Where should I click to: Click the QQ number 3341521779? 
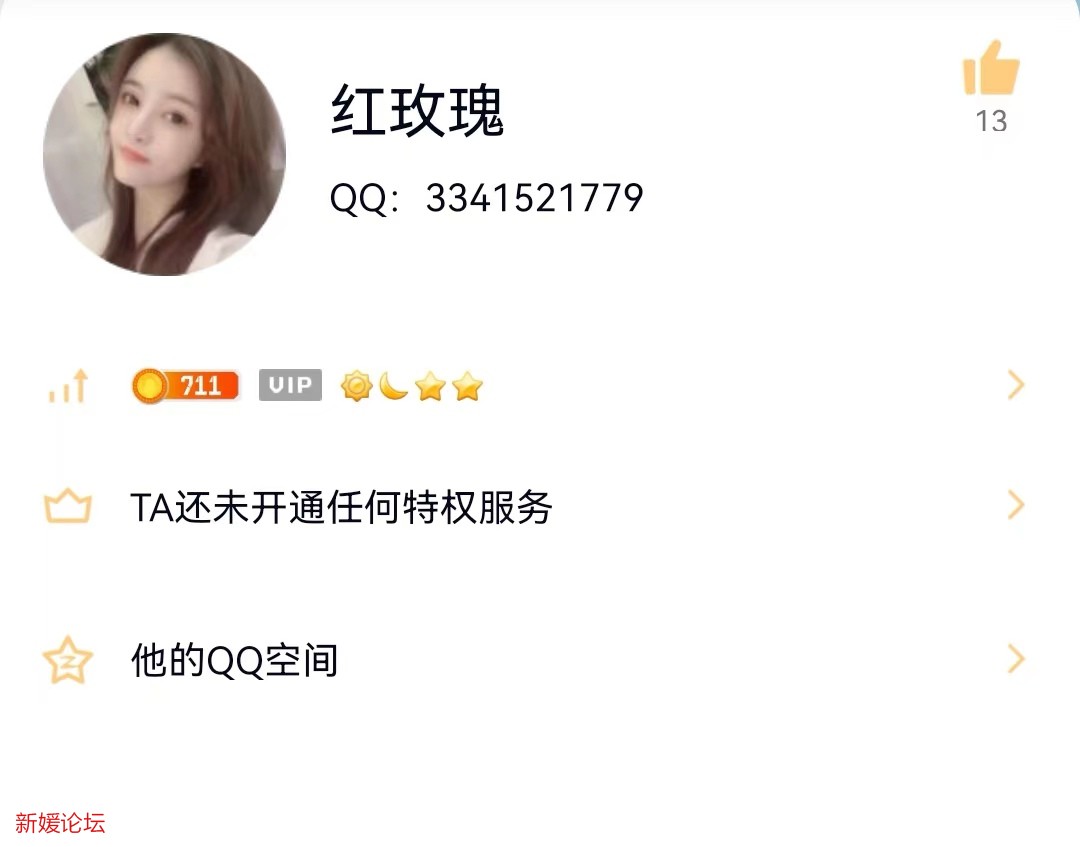(534, 198)
